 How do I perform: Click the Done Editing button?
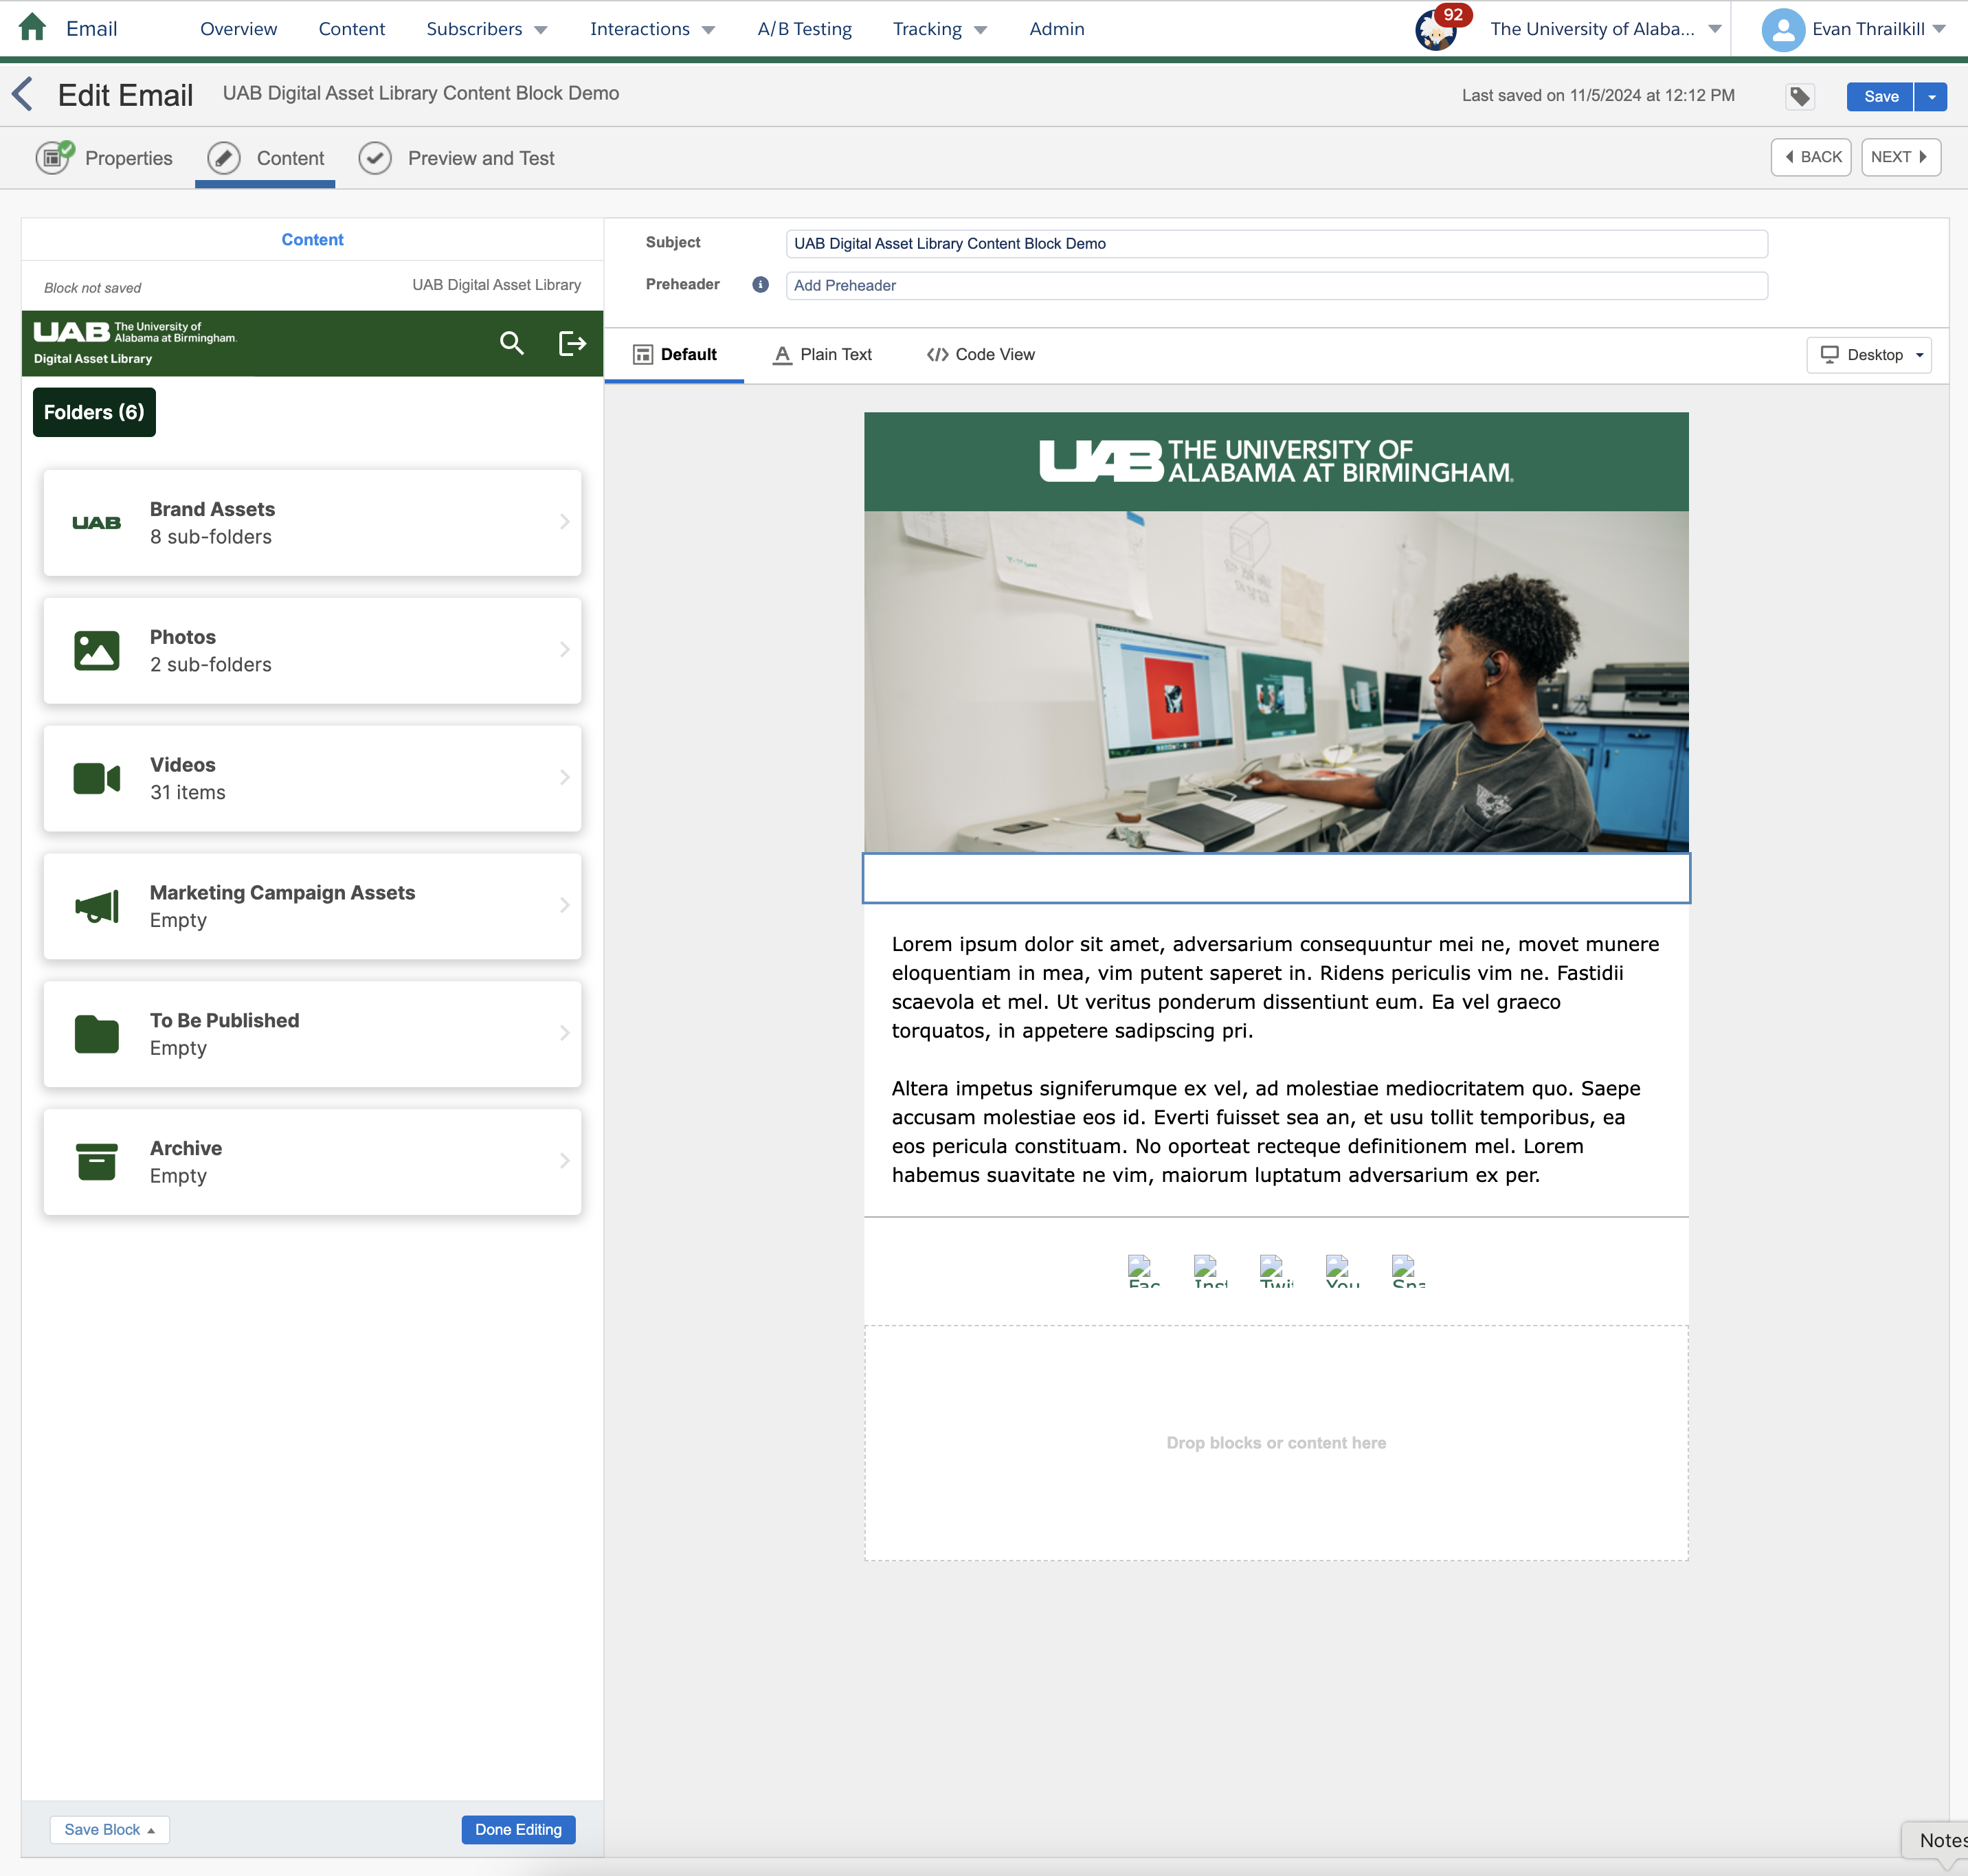518,1829
